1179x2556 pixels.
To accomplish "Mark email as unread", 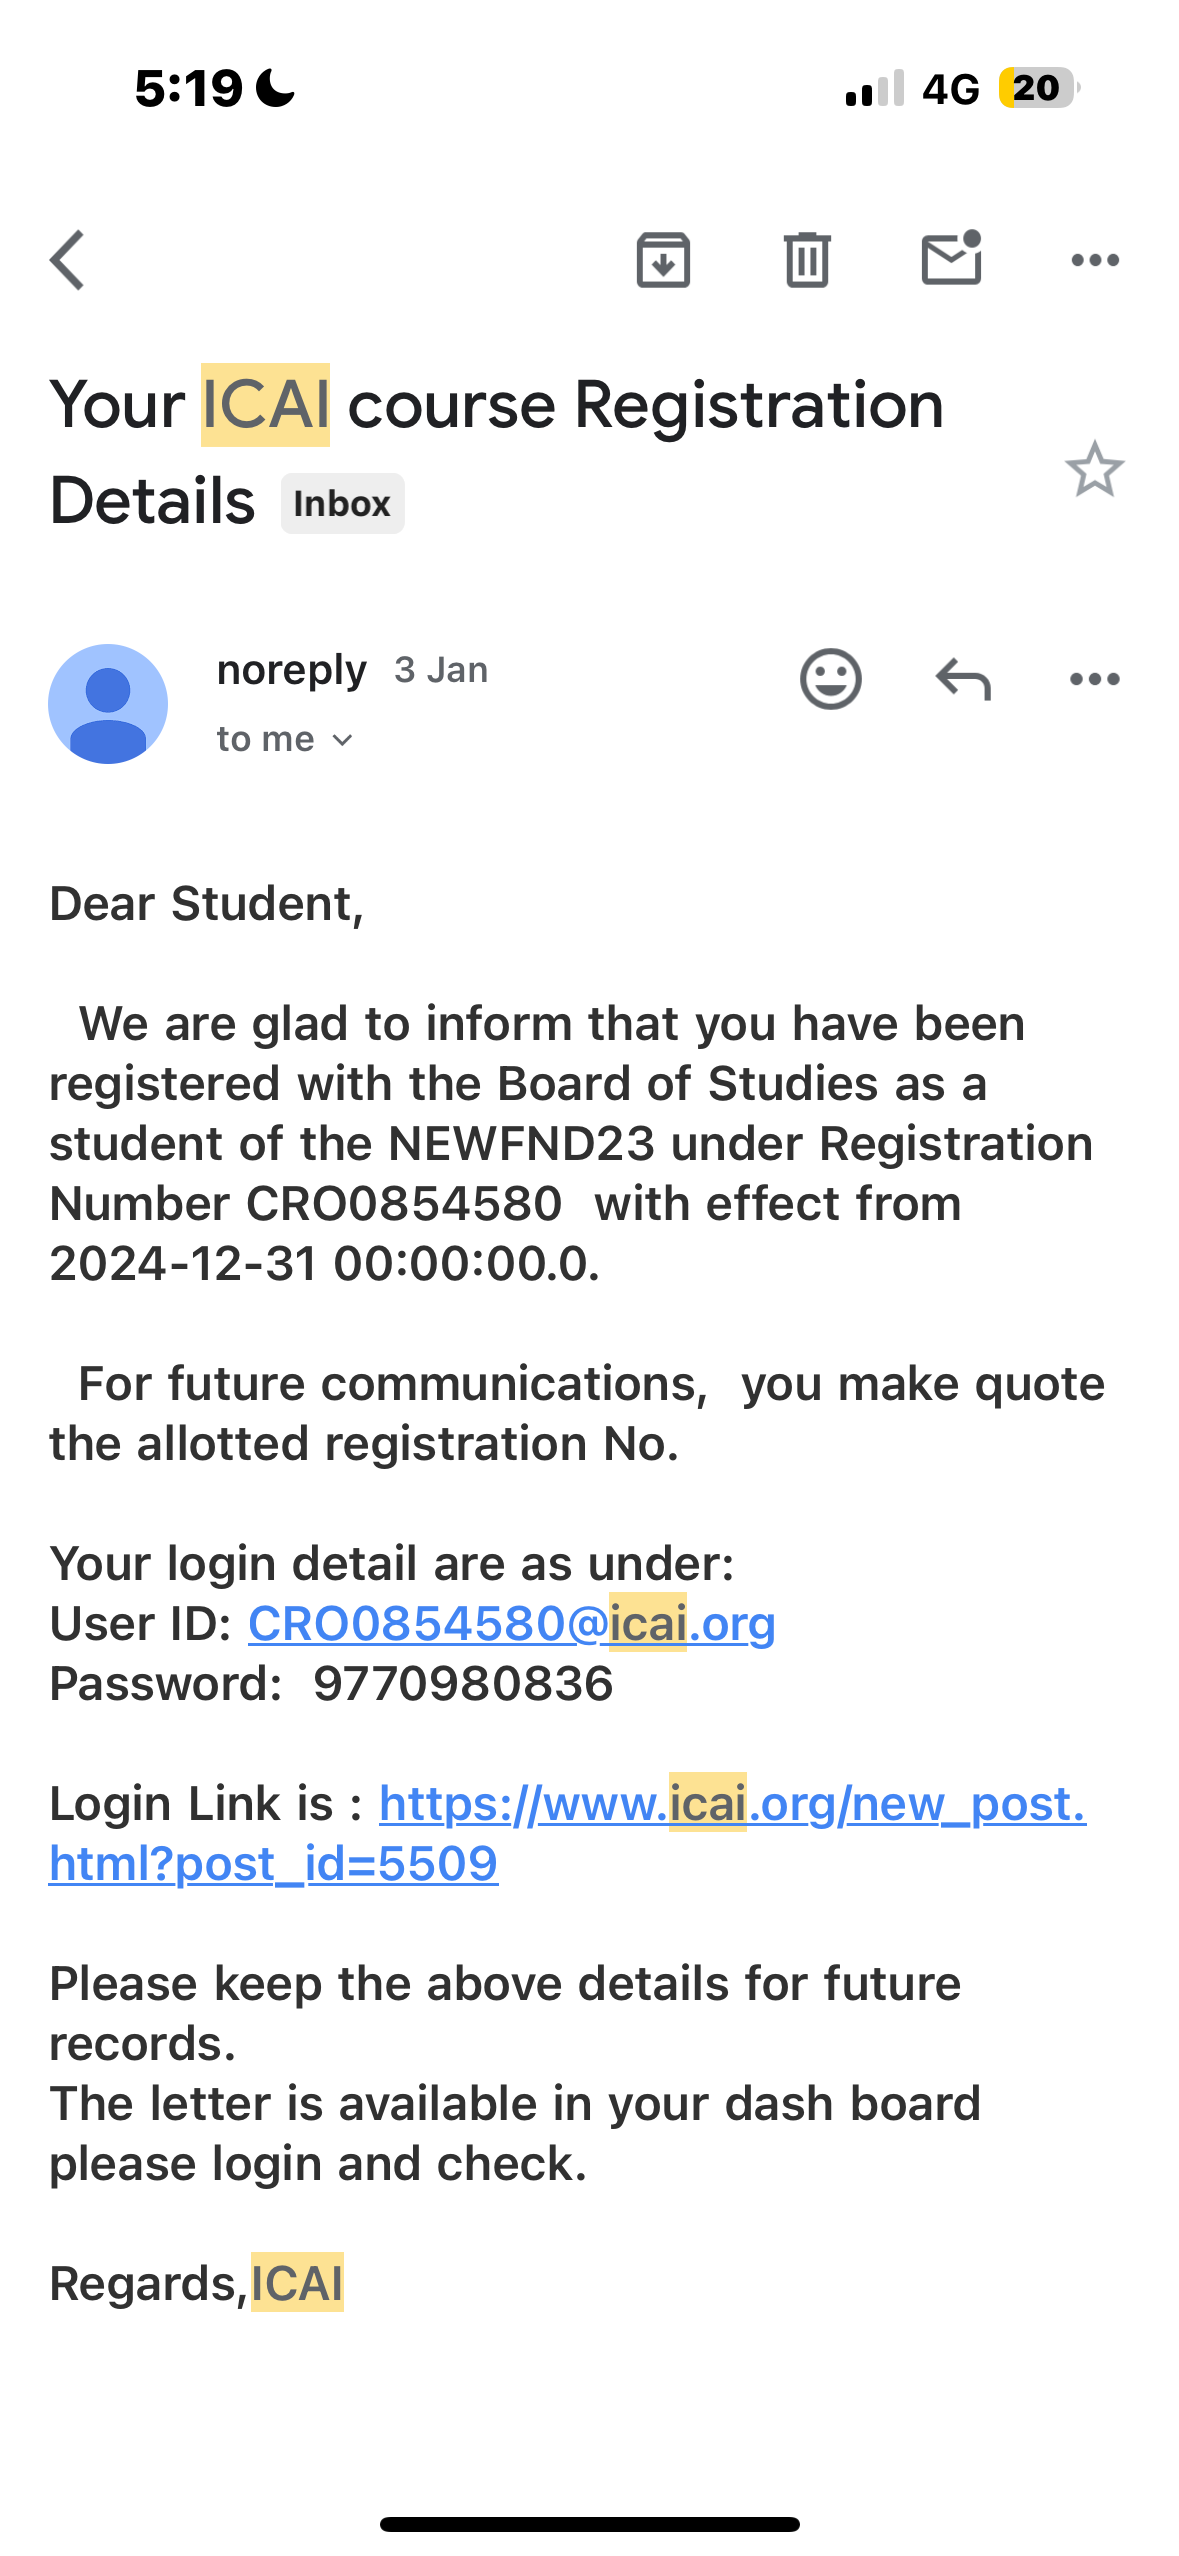I will coord(951,259).
